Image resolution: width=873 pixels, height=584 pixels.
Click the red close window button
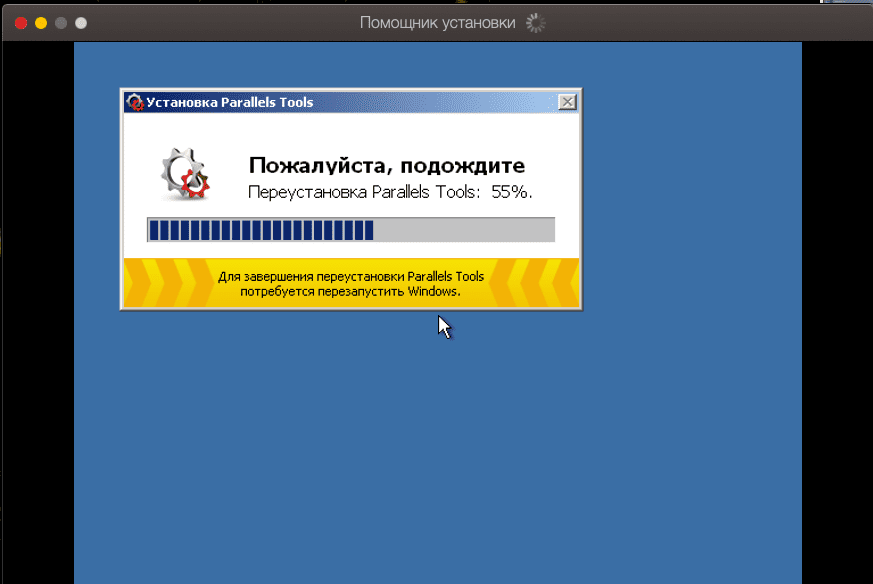click(21, 23)
